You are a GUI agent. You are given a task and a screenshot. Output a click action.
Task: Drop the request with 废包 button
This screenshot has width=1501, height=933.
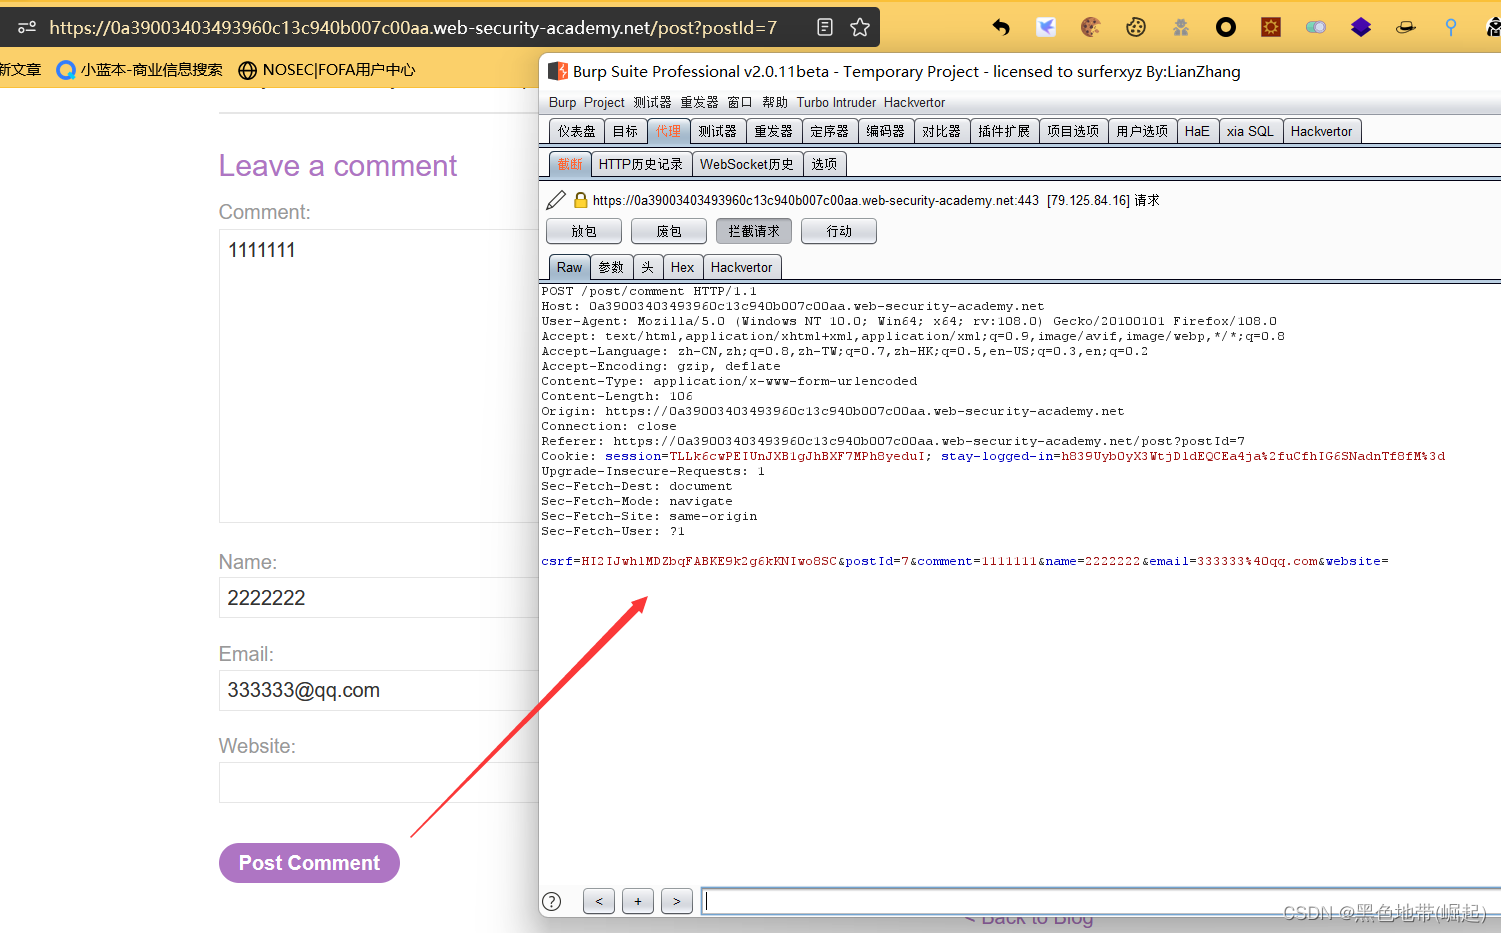(669, 231)
